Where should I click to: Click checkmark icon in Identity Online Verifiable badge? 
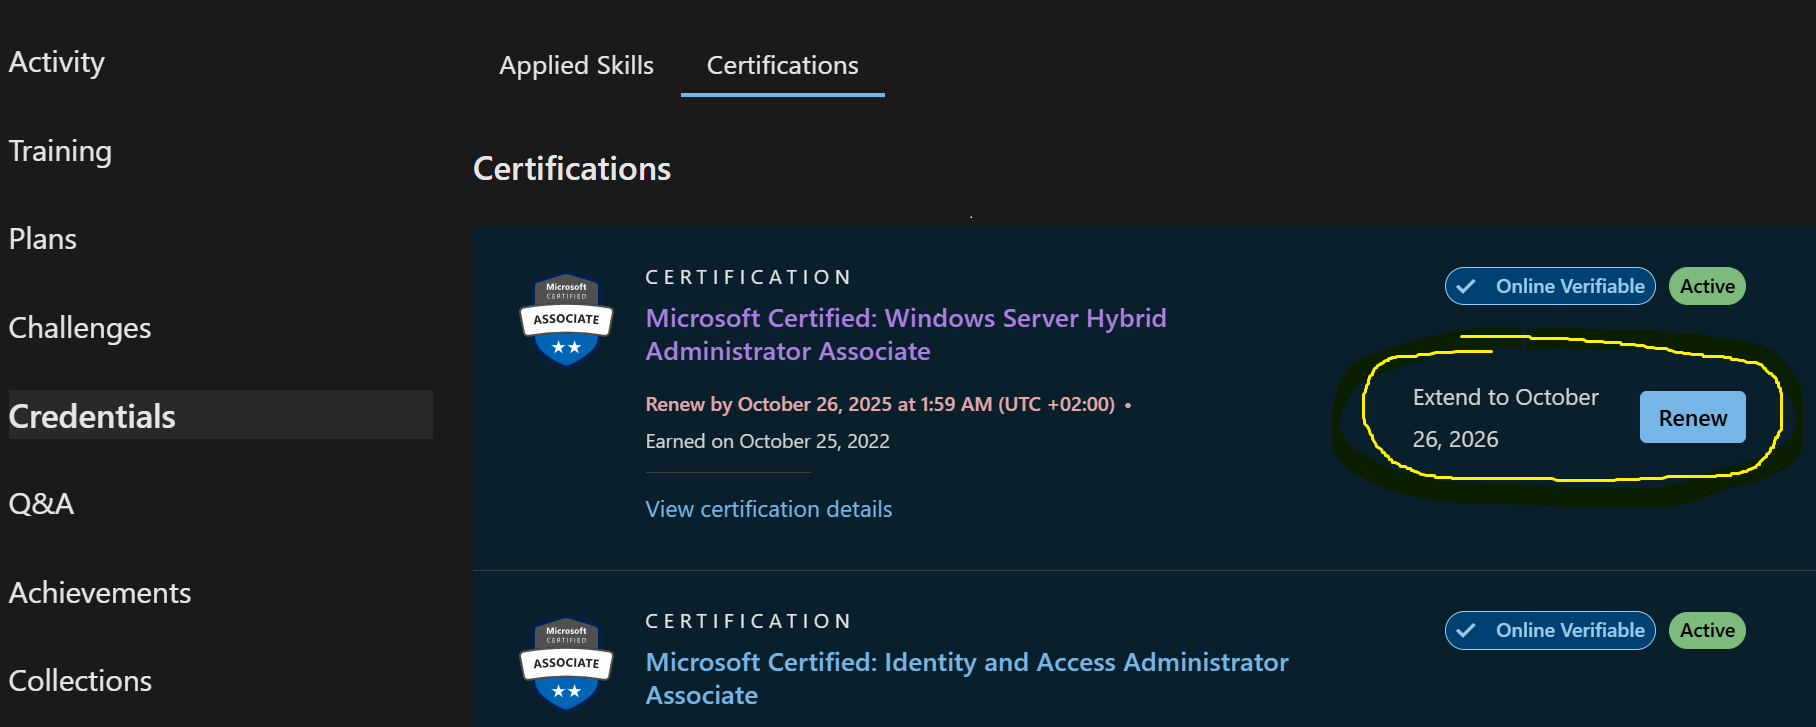[x=1466, y=631]
